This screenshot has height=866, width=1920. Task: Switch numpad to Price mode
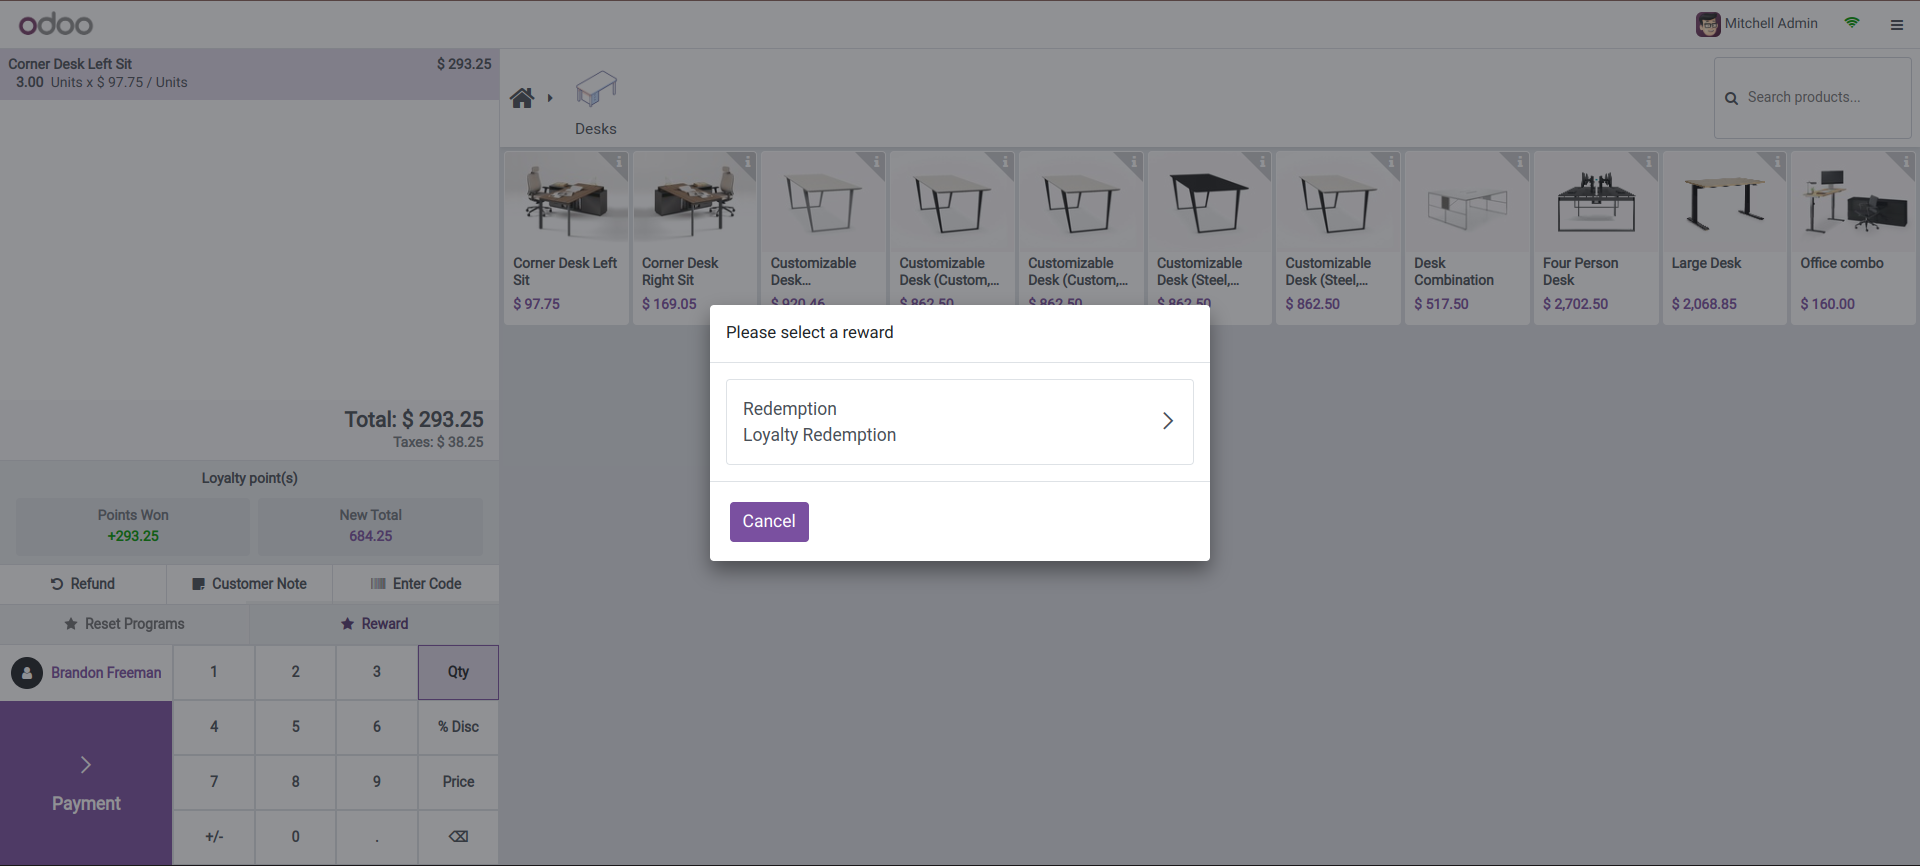click(x=458, y=782)
